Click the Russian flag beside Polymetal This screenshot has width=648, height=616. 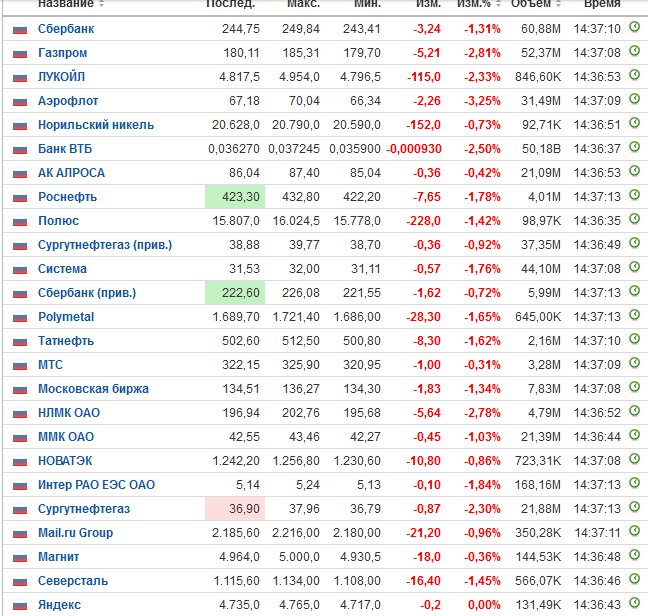click(20, 318)
